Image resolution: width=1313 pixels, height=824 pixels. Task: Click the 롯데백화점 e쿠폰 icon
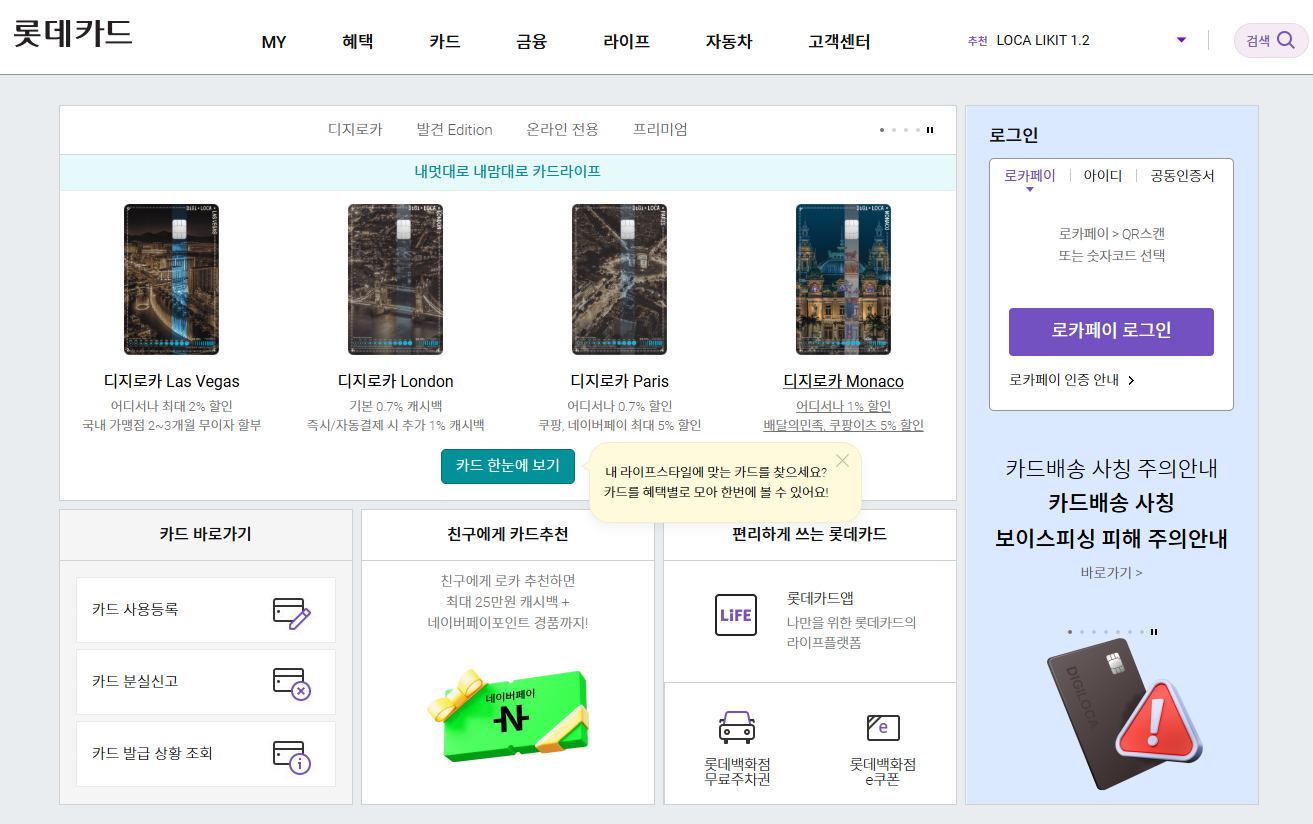pos(883,727)
